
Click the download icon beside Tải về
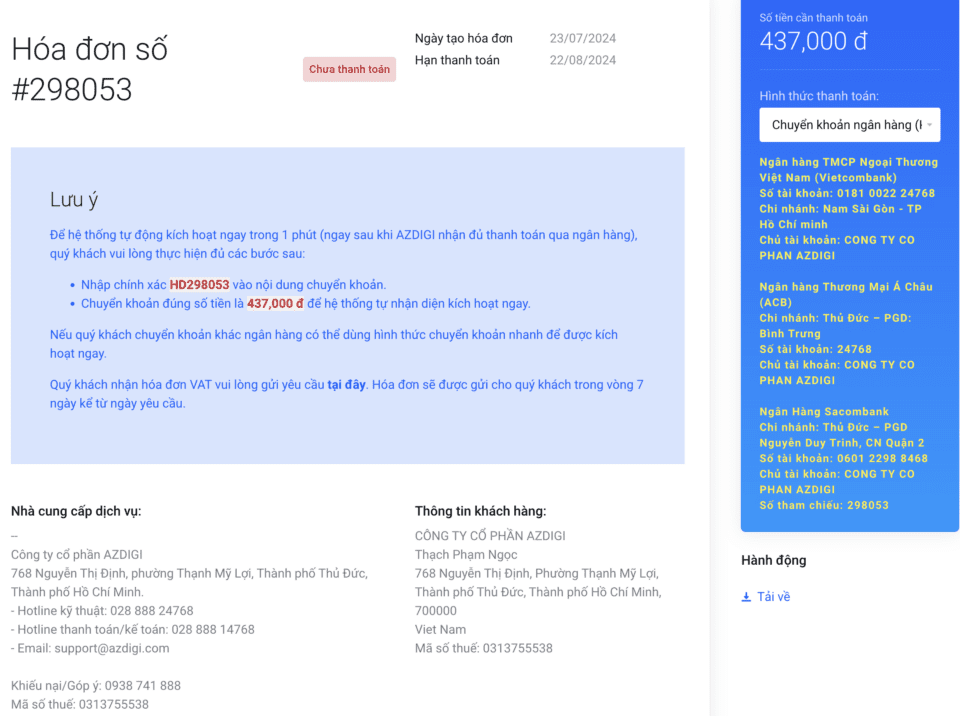point(746,597)
